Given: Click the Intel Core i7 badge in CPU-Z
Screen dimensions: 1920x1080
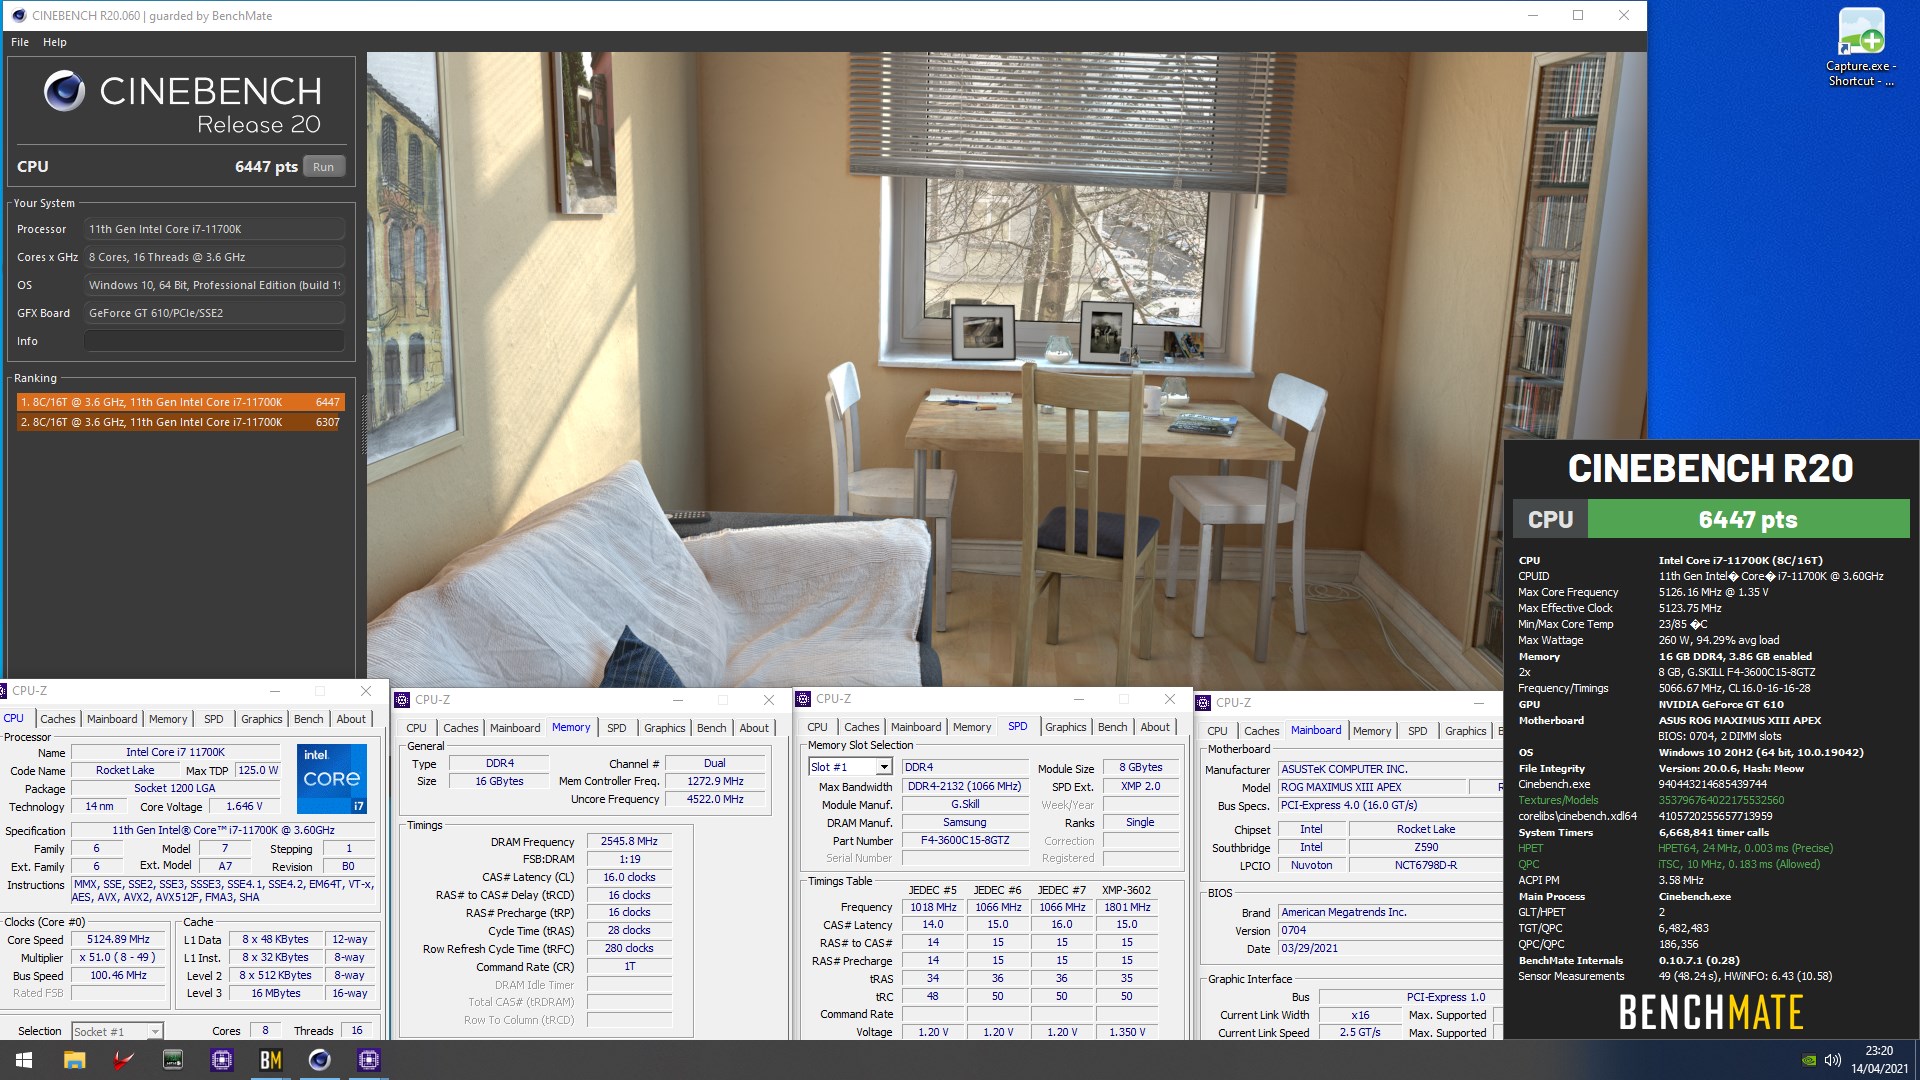Looking at the screenshot, I should pyautogui.click(x=332, y=778).
